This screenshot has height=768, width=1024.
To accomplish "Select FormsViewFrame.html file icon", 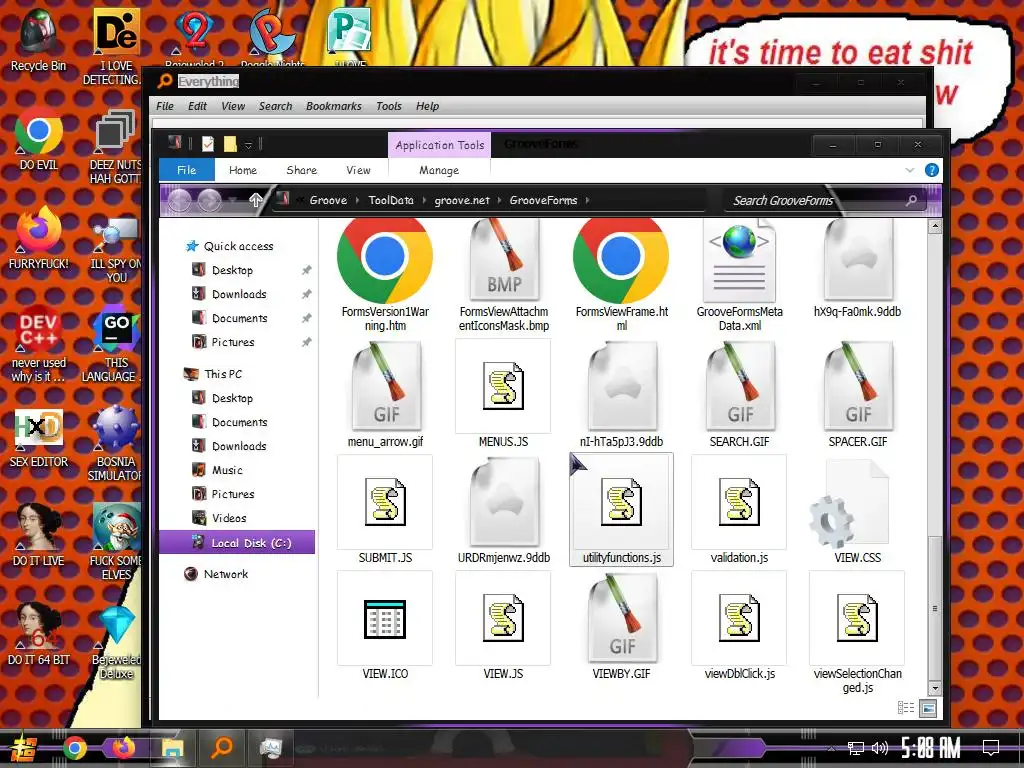I will coord(621,259).
